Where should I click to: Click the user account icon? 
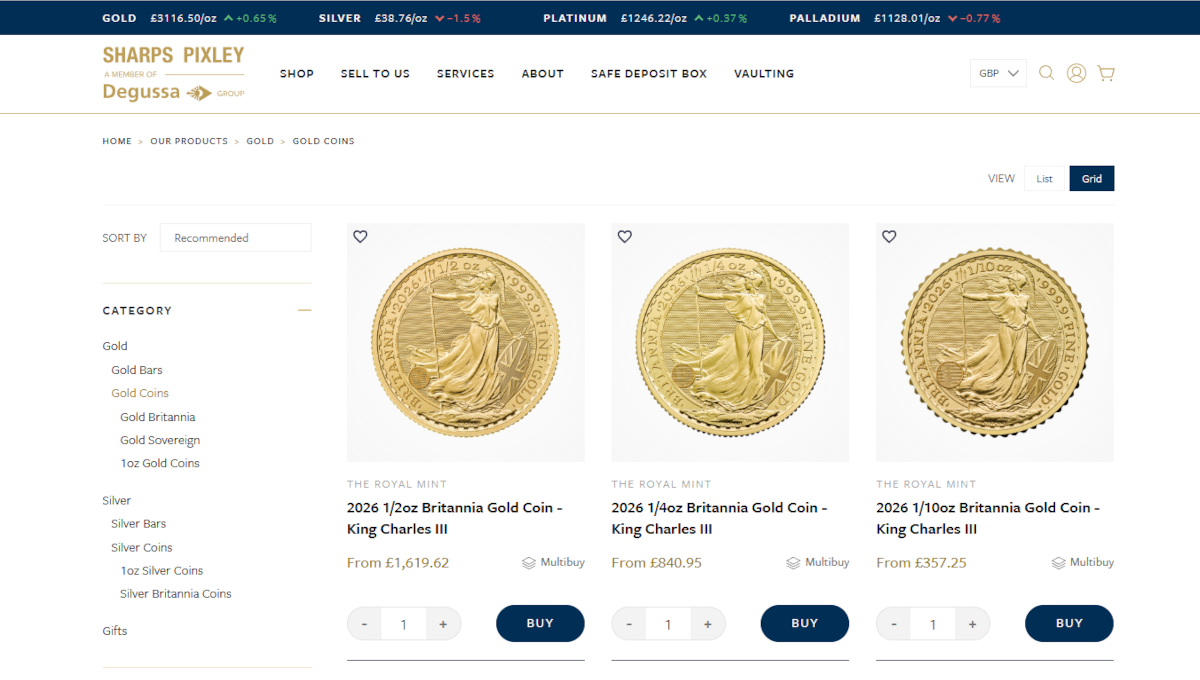tap(1076, 73)
